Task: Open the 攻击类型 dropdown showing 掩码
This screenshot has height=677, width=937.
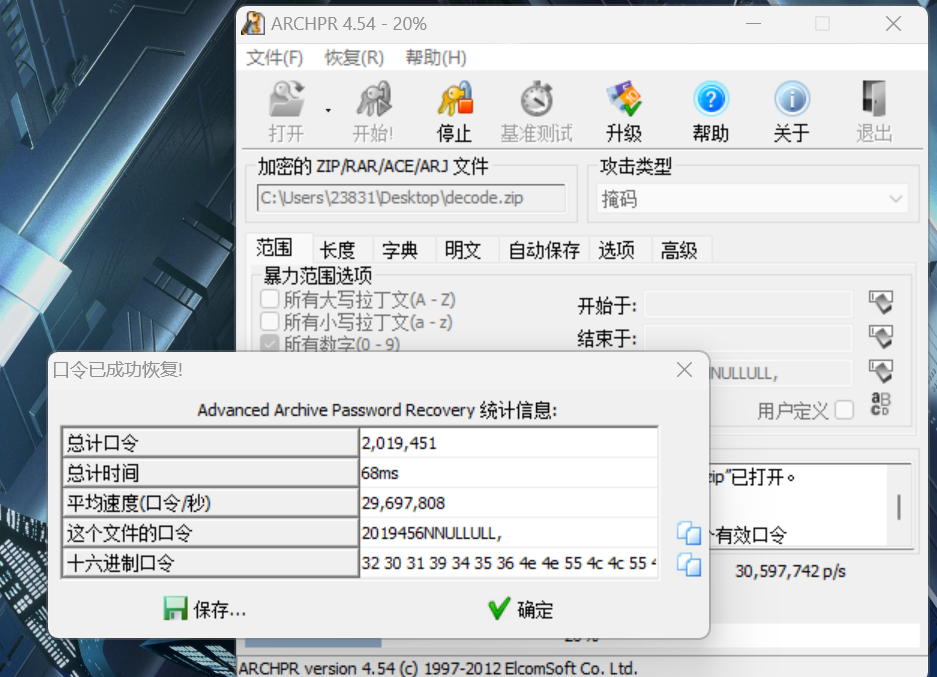Action: 752,198
